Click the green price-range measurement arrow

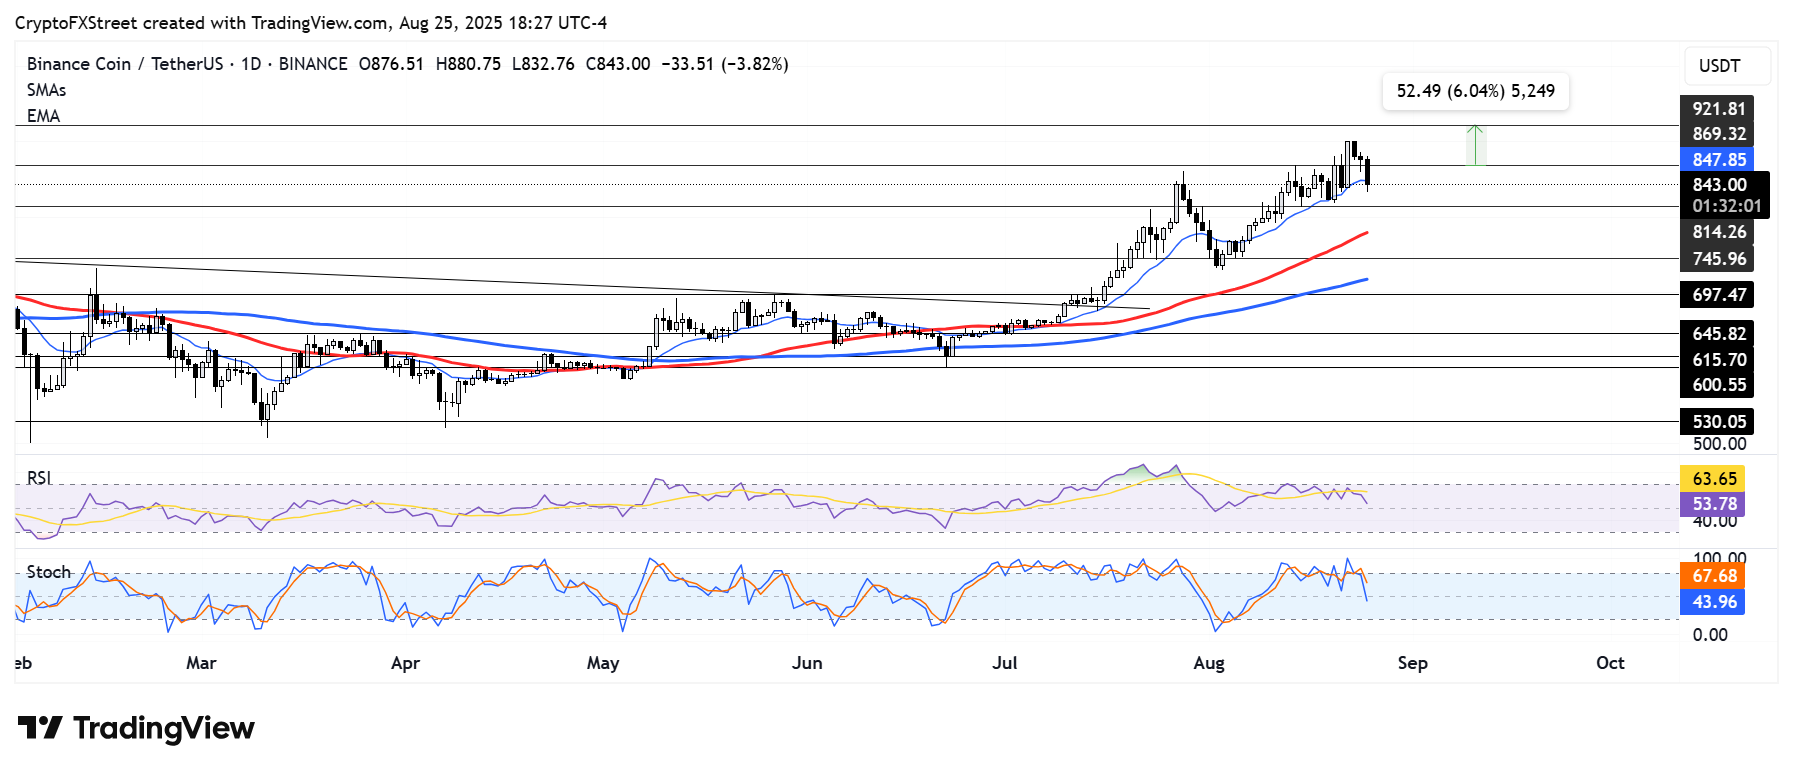click(x=1475, y=144)
